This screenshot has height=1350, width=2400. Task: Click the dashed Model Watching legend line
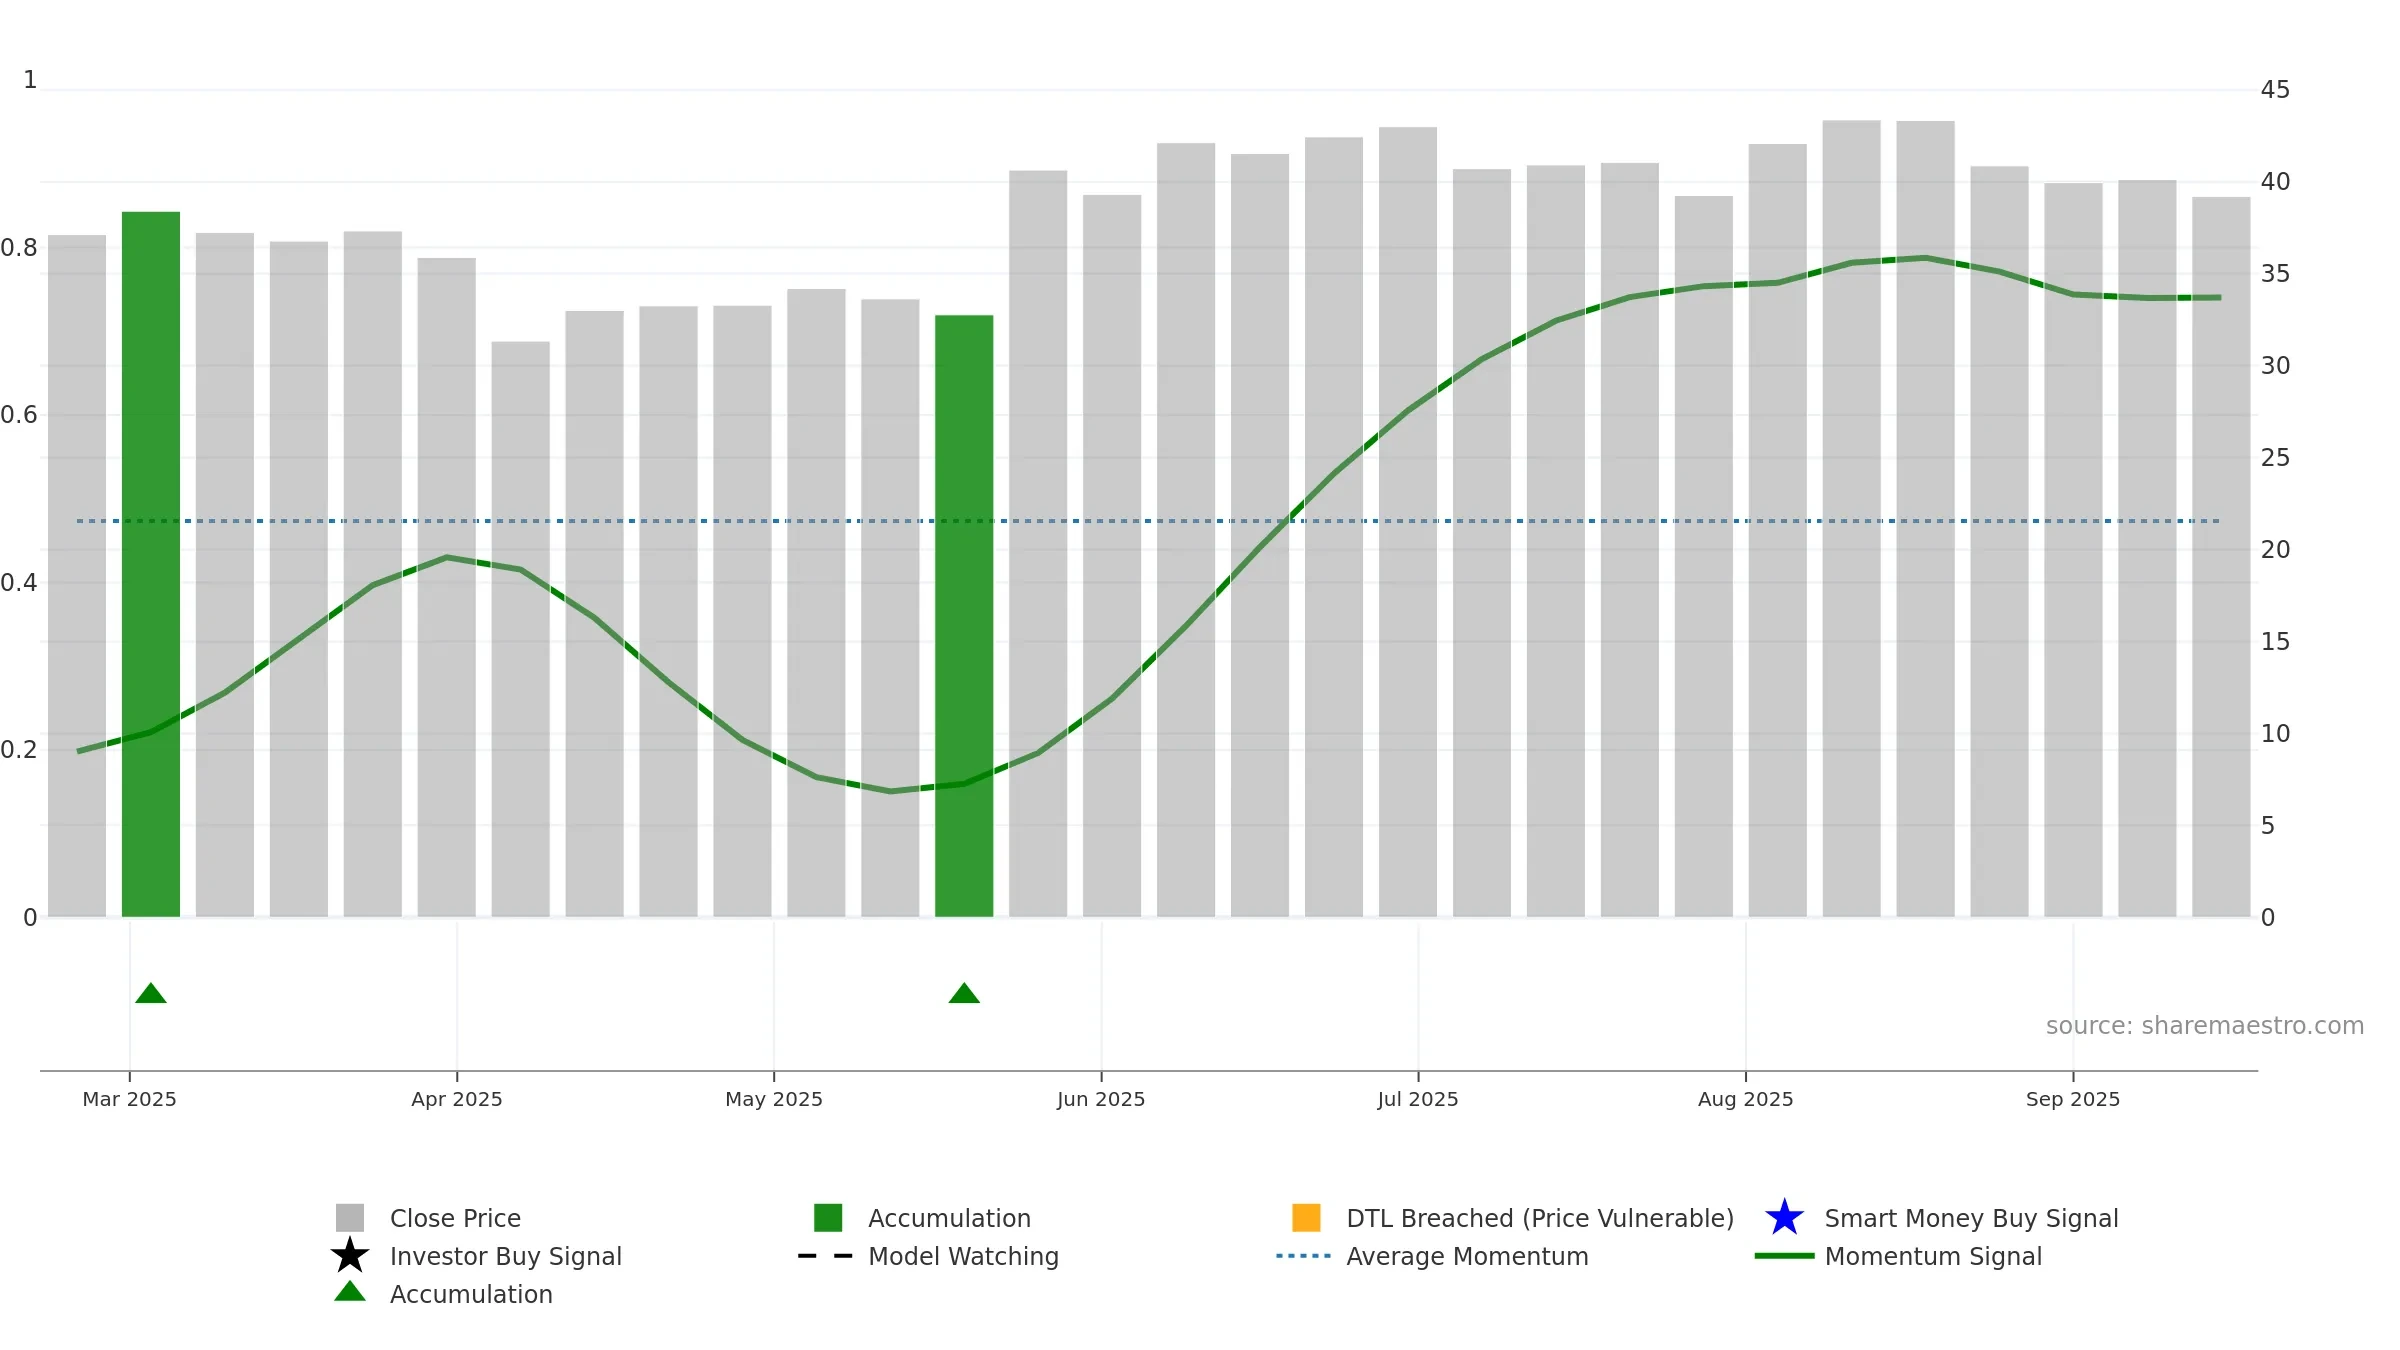click(x=826, y=1256)
